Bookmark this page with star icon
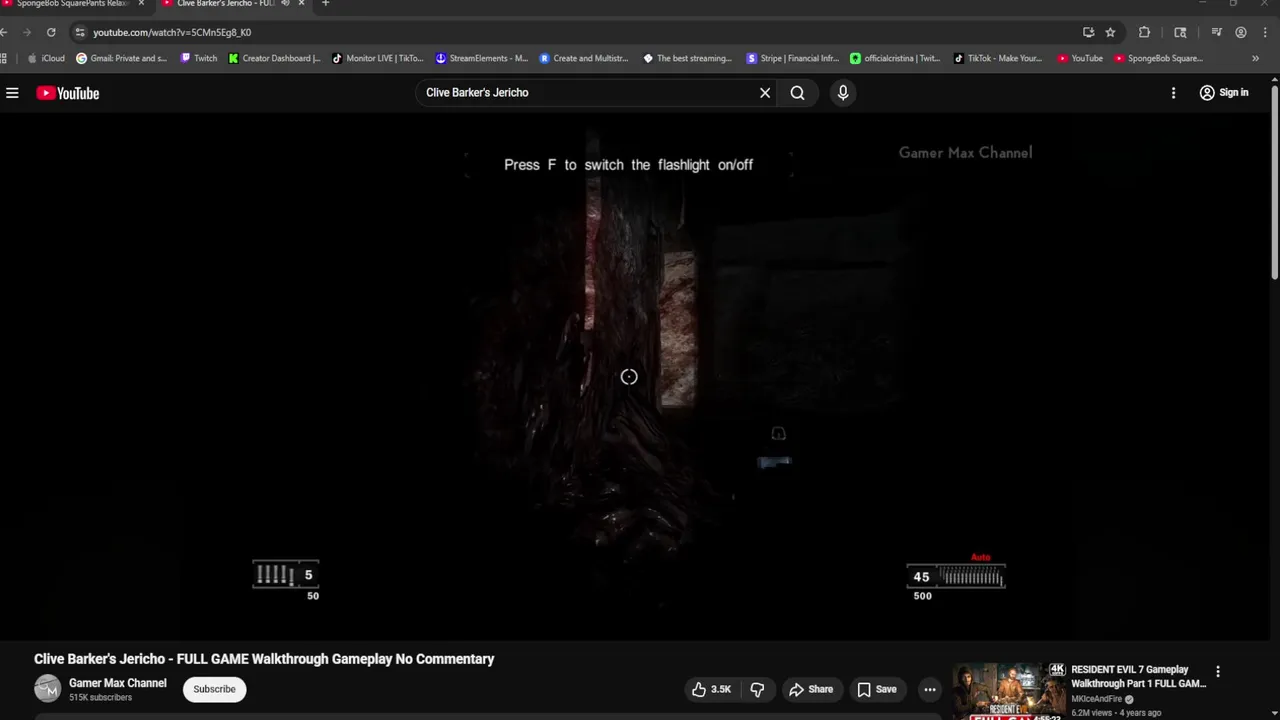1280x720 pixels. (1110, 32)
